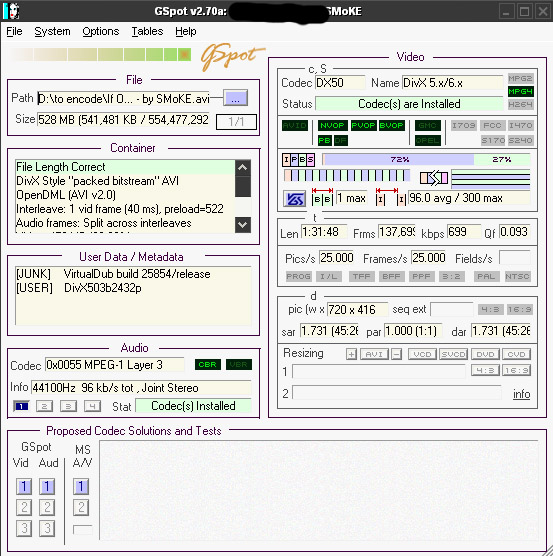Click the DVD resizing button
The height and width of the screenshot is (556, 553).
tap(485, 354)
